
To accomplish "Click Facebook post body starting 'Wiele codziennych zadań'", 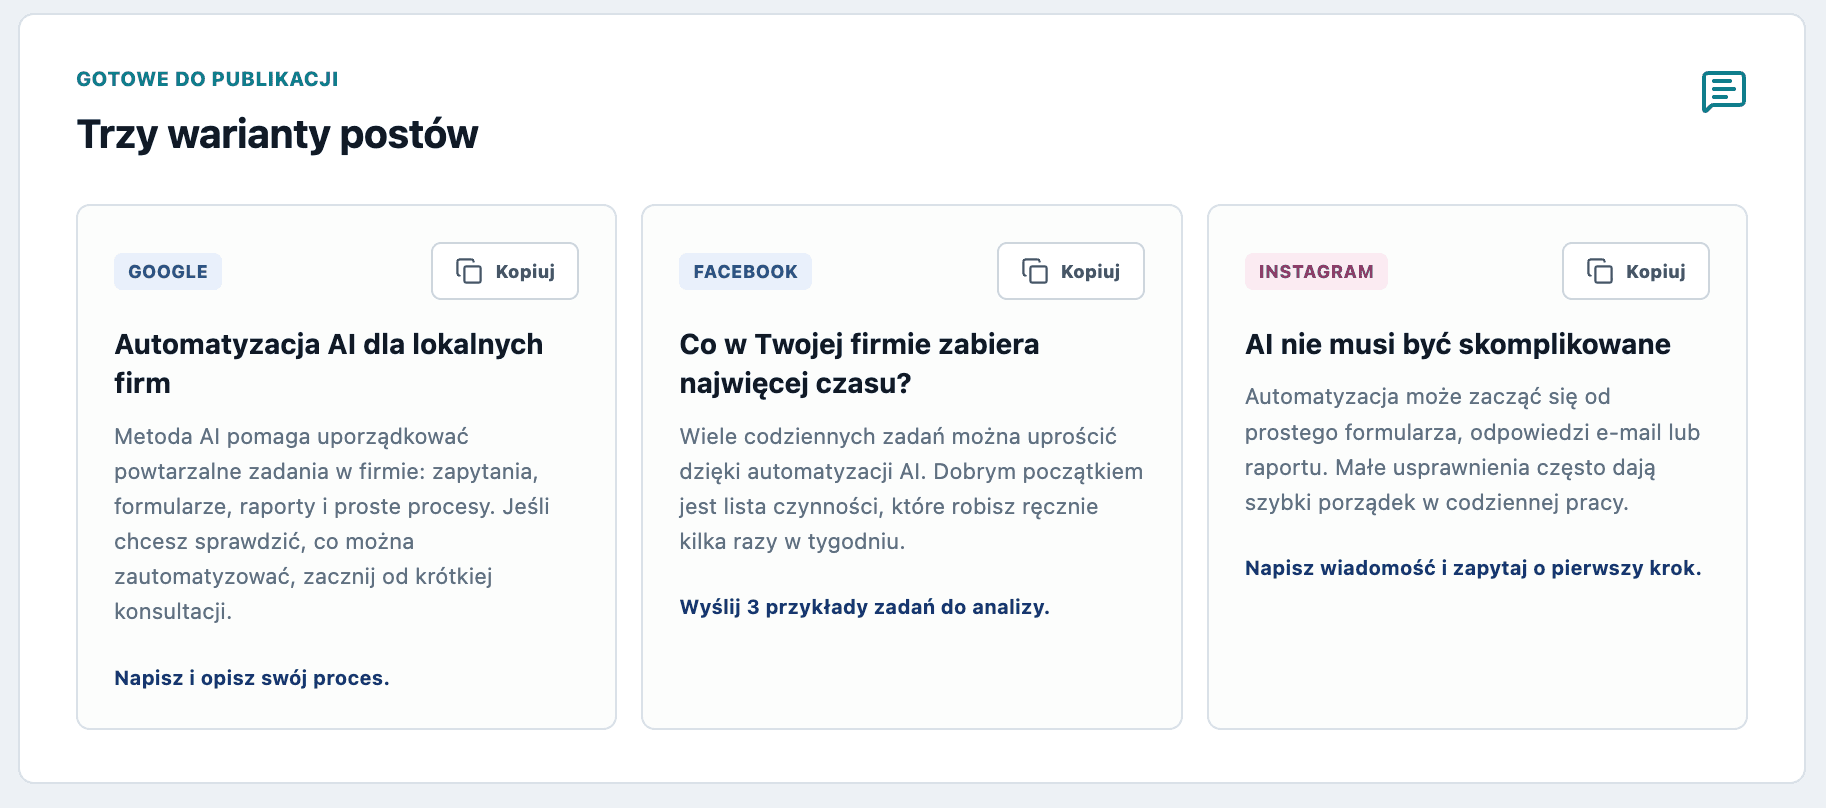I will point(911,489).
